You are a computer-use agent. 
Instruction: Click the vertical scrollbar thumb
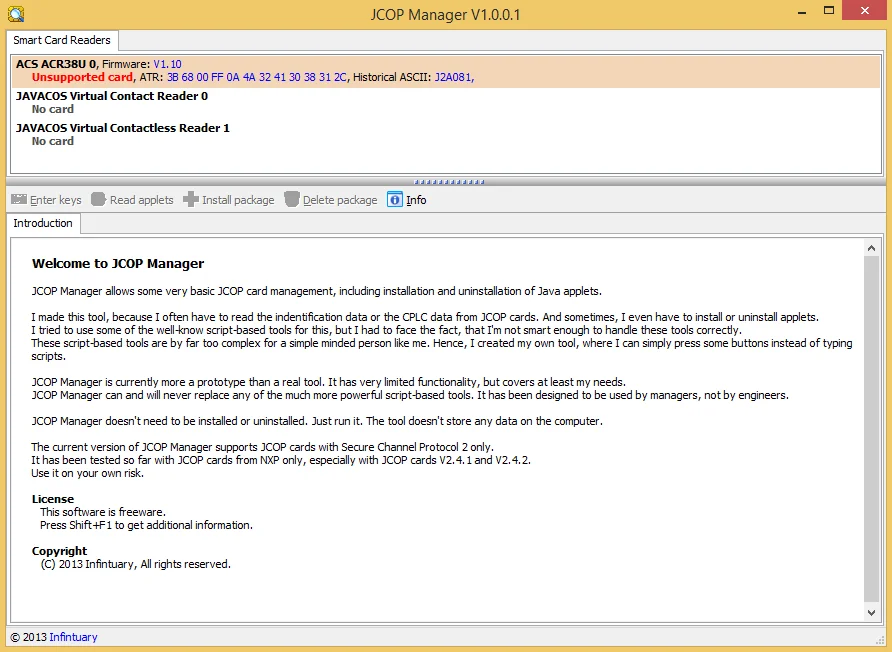click(871, 428)
